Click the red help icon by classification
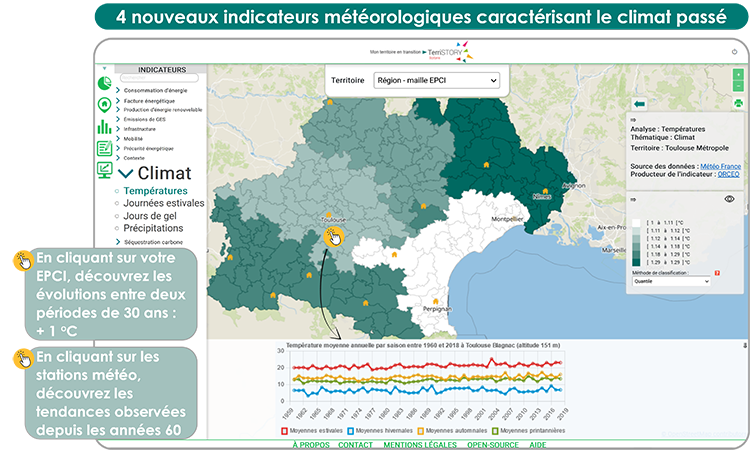This screenshot has height=450, width=750. pyautogui.click(x=718, y=272)
